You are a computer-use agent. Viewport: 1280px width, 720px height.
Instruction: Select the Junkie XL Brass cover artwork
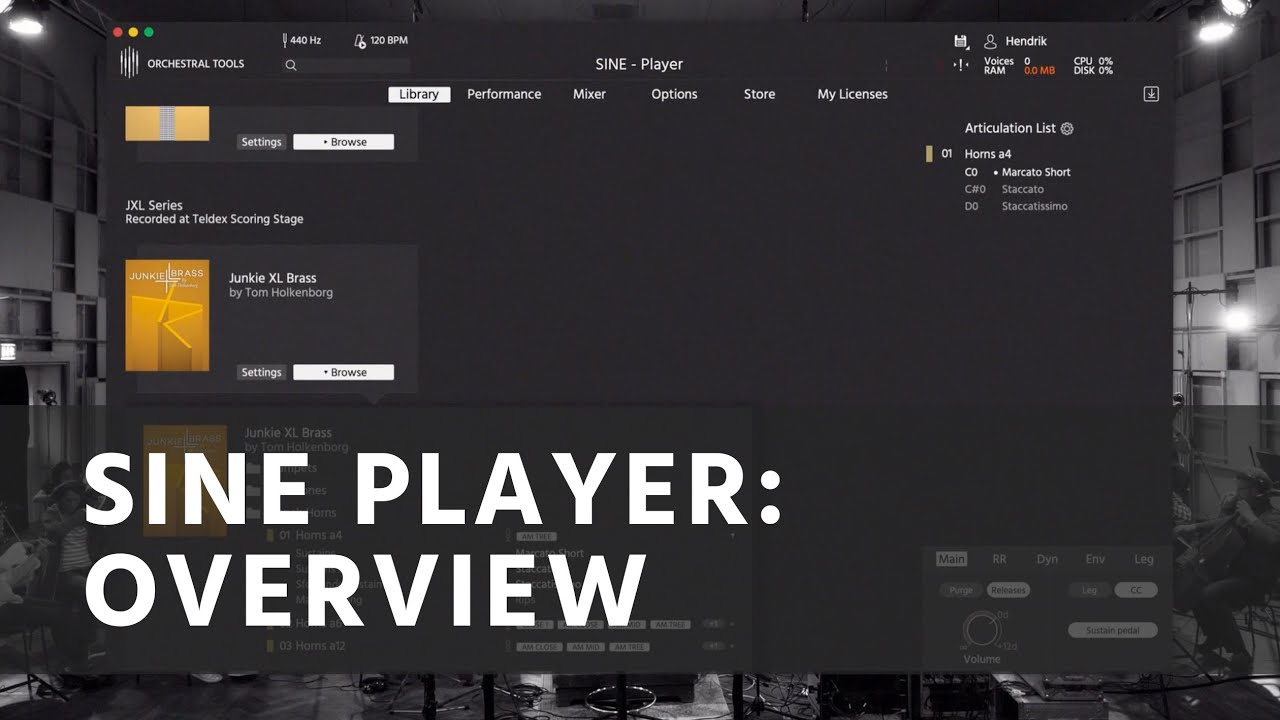click(x=167, y=315)
